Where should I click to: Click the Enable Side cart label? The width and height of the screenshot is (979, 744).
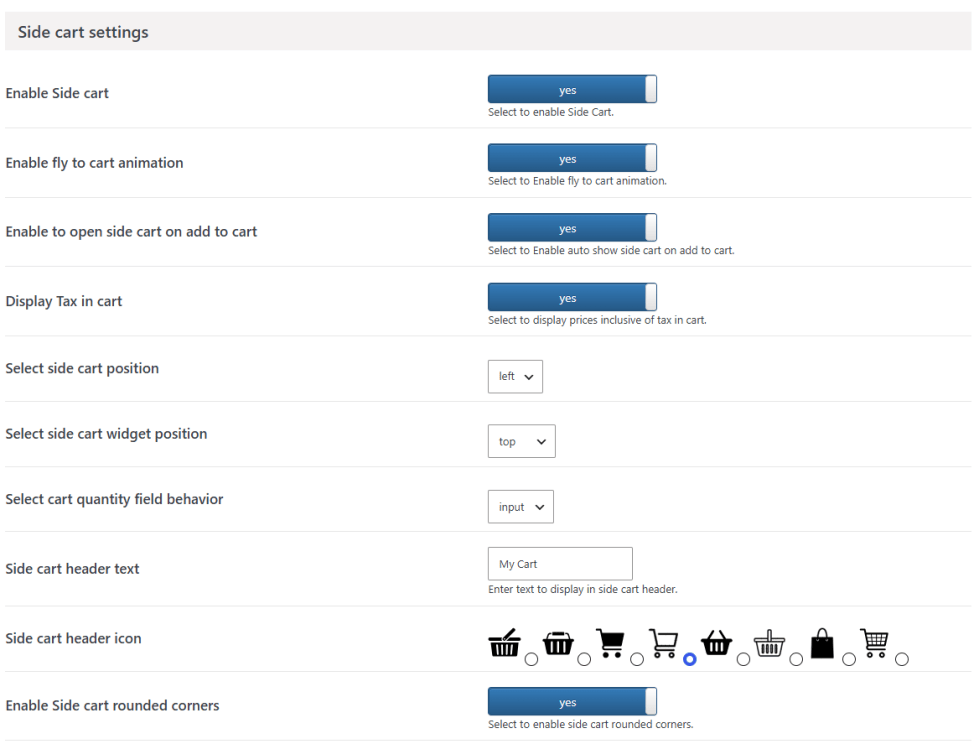[x=57, y=93]
